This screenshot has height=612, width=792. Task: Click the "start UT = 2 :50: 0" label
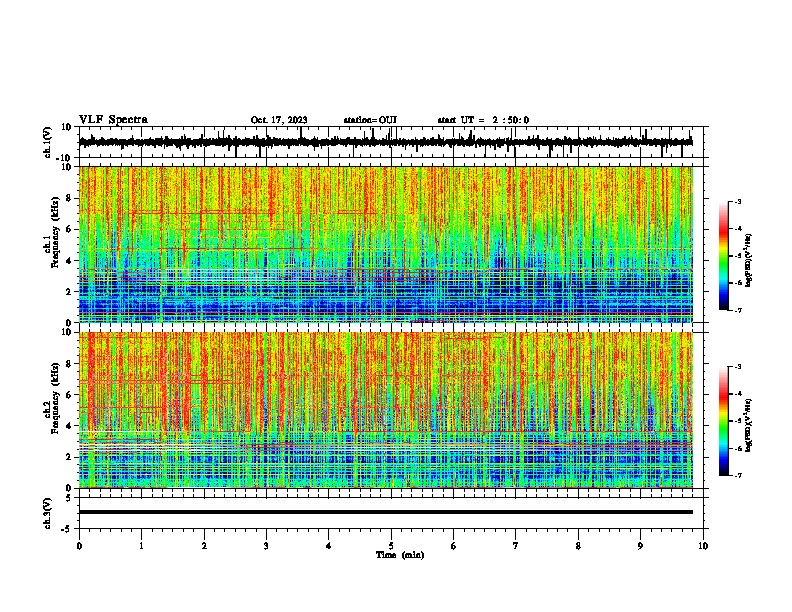tap(483, 120)
